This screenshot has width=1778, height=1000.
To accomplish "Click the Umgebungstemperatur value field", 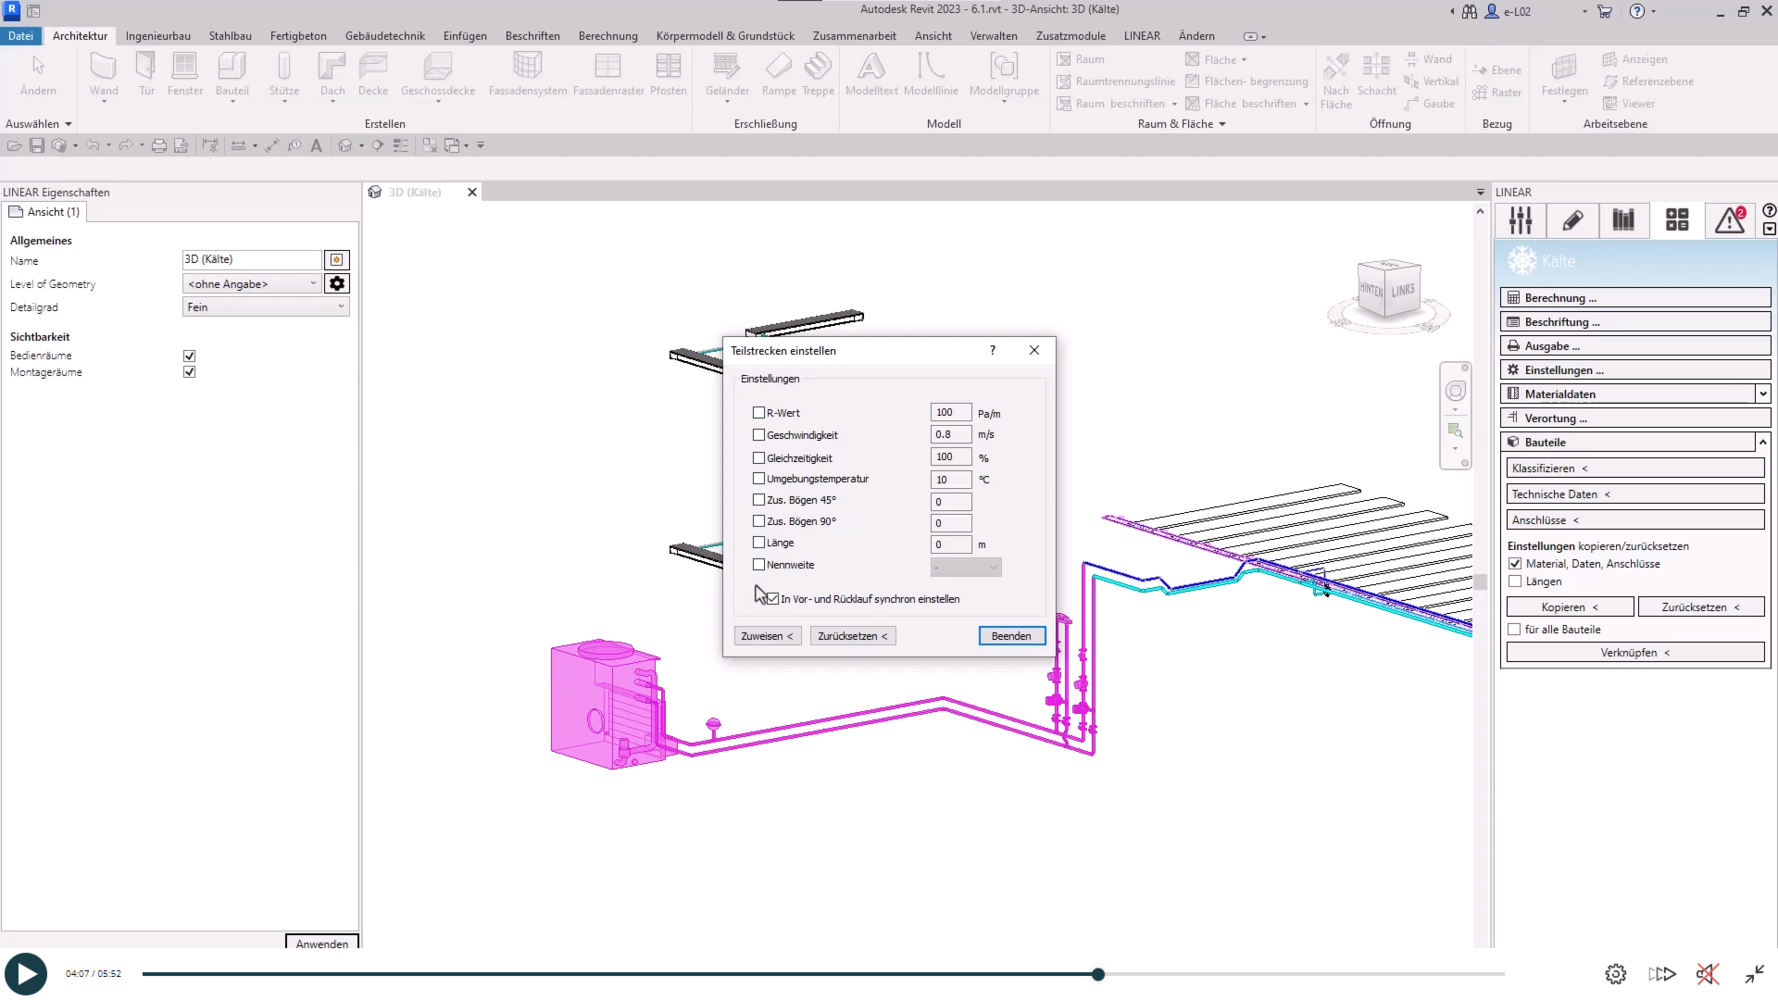I will coord(950,480).
